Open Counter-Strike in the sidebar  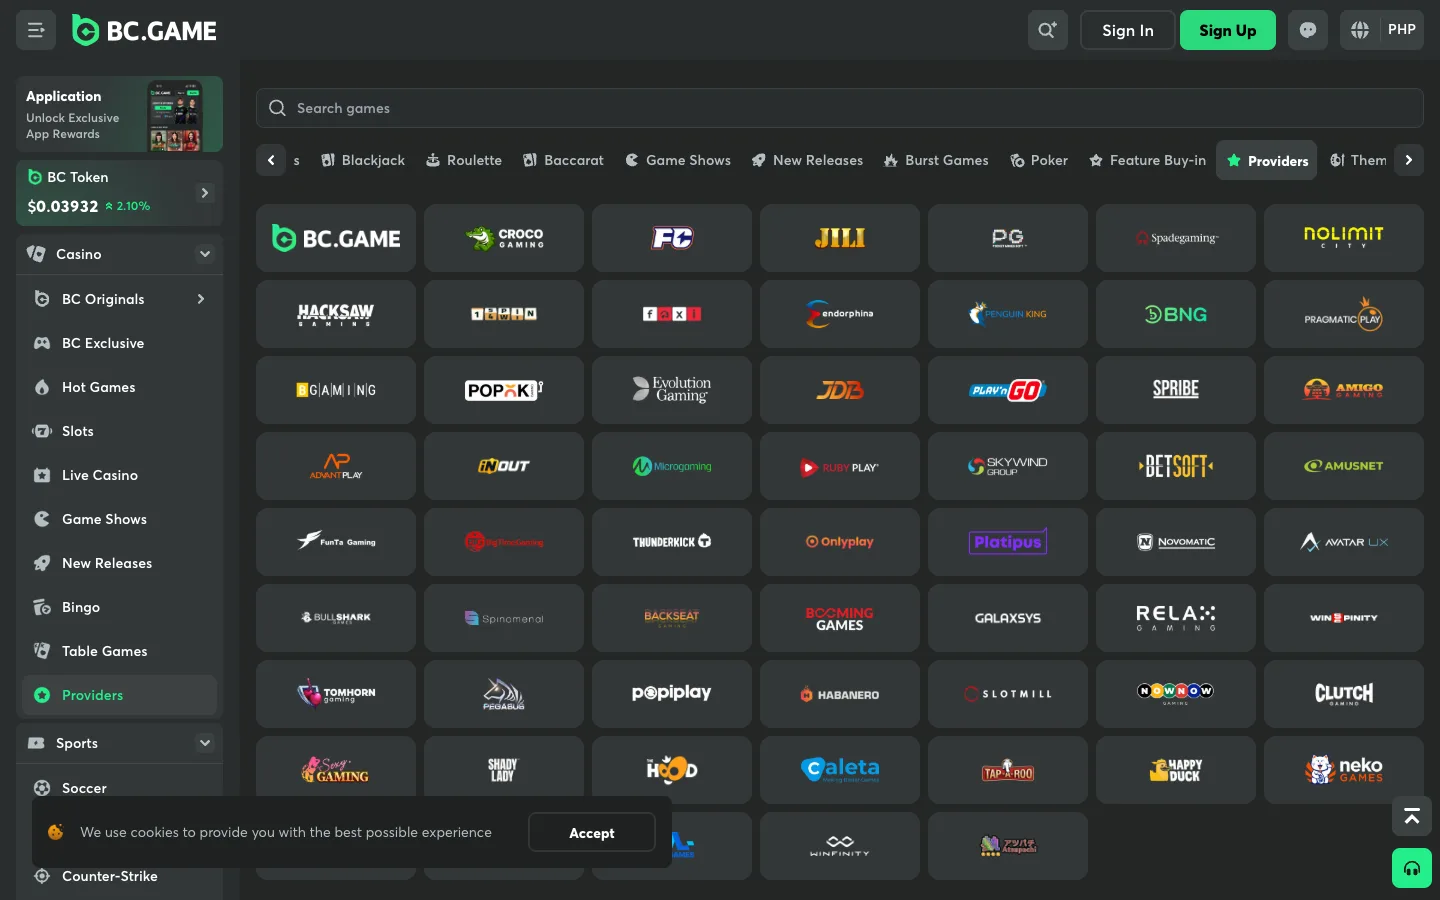point(119,876)
